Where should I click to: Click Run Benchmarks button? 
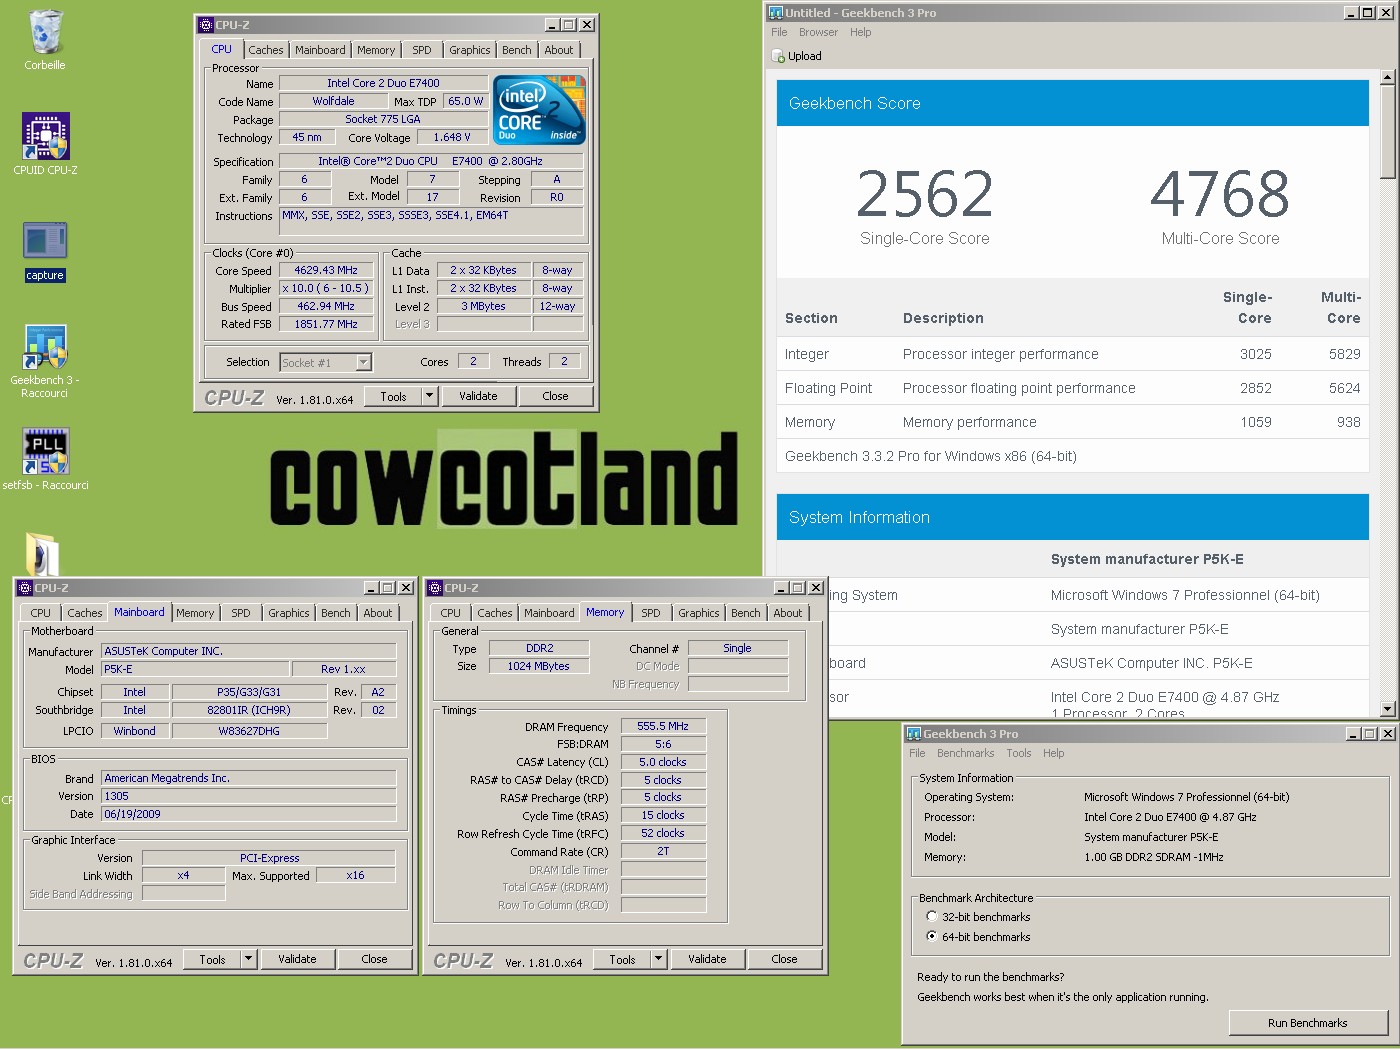pos(1308,1023)
